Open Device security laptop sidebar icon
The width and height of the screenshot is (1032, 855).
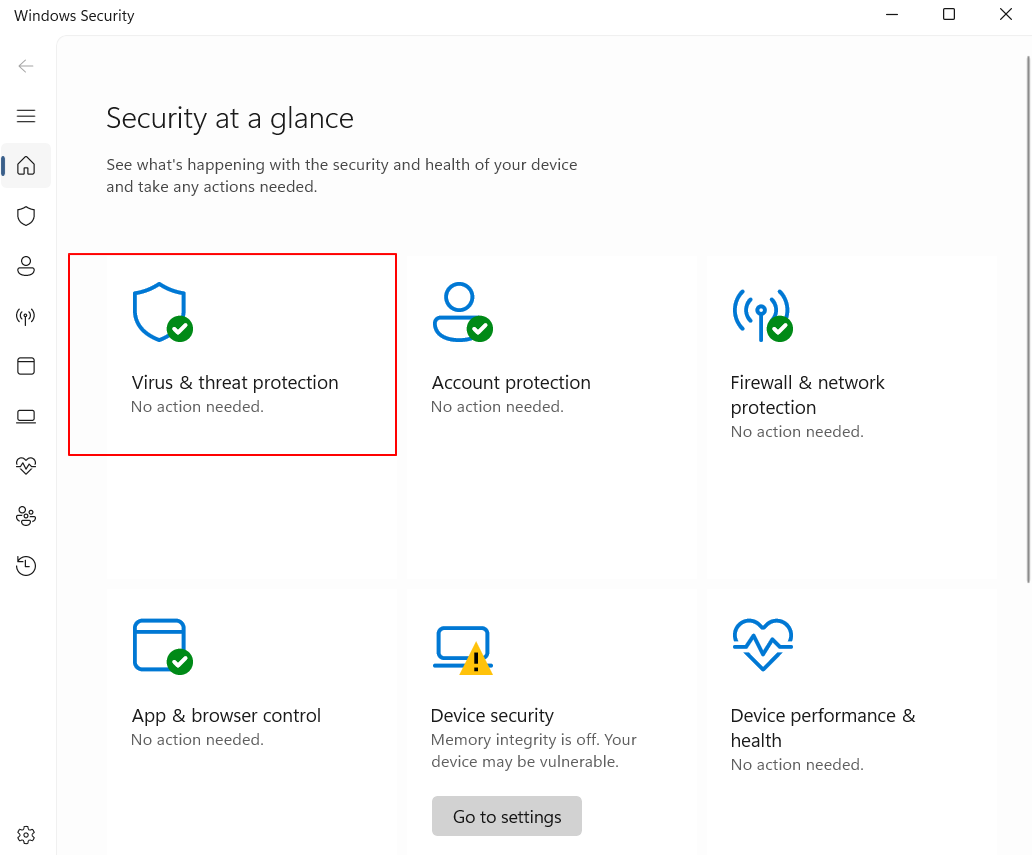(x=26, y=416)
